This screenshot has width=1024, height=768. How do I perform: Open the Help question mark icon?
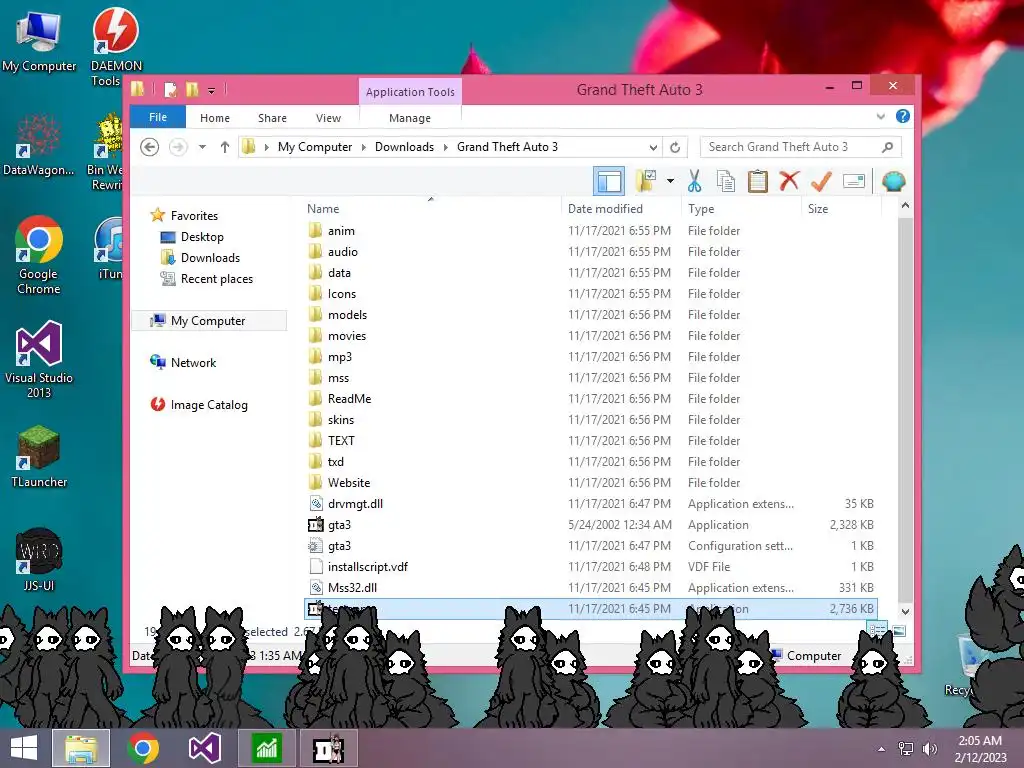point(903,116)
